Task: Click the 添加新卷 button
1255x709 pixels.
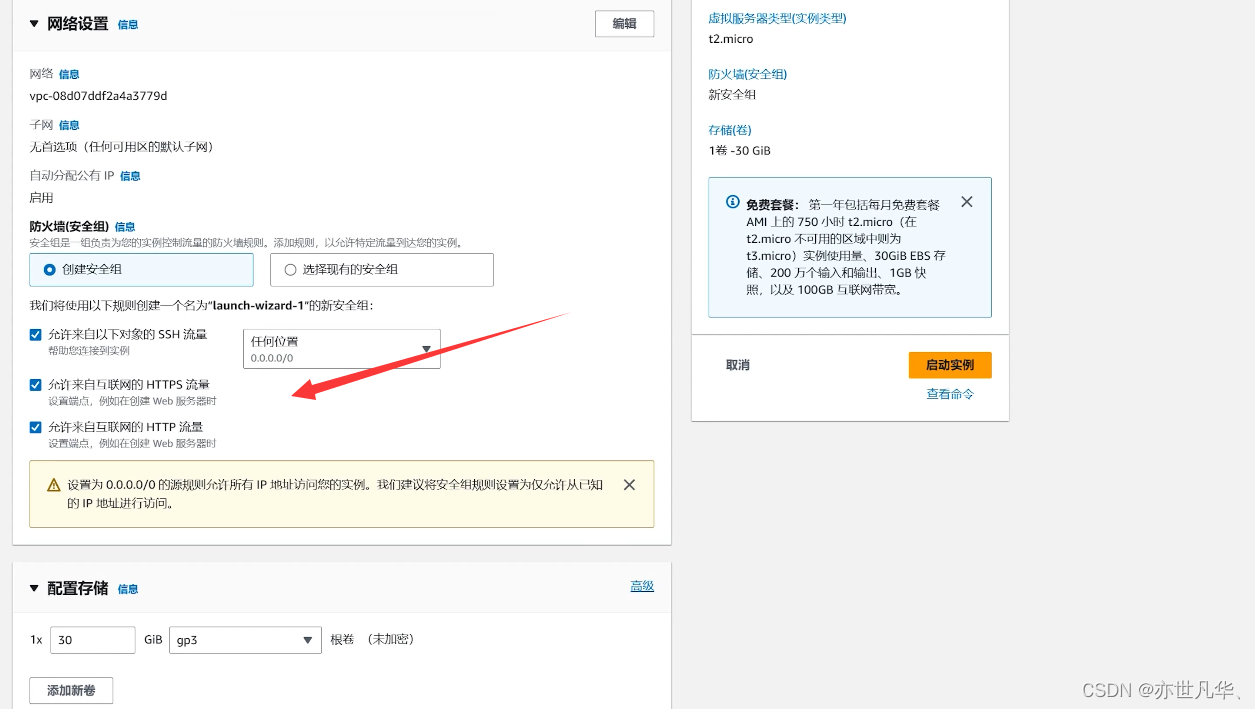Action: (71, 690)
